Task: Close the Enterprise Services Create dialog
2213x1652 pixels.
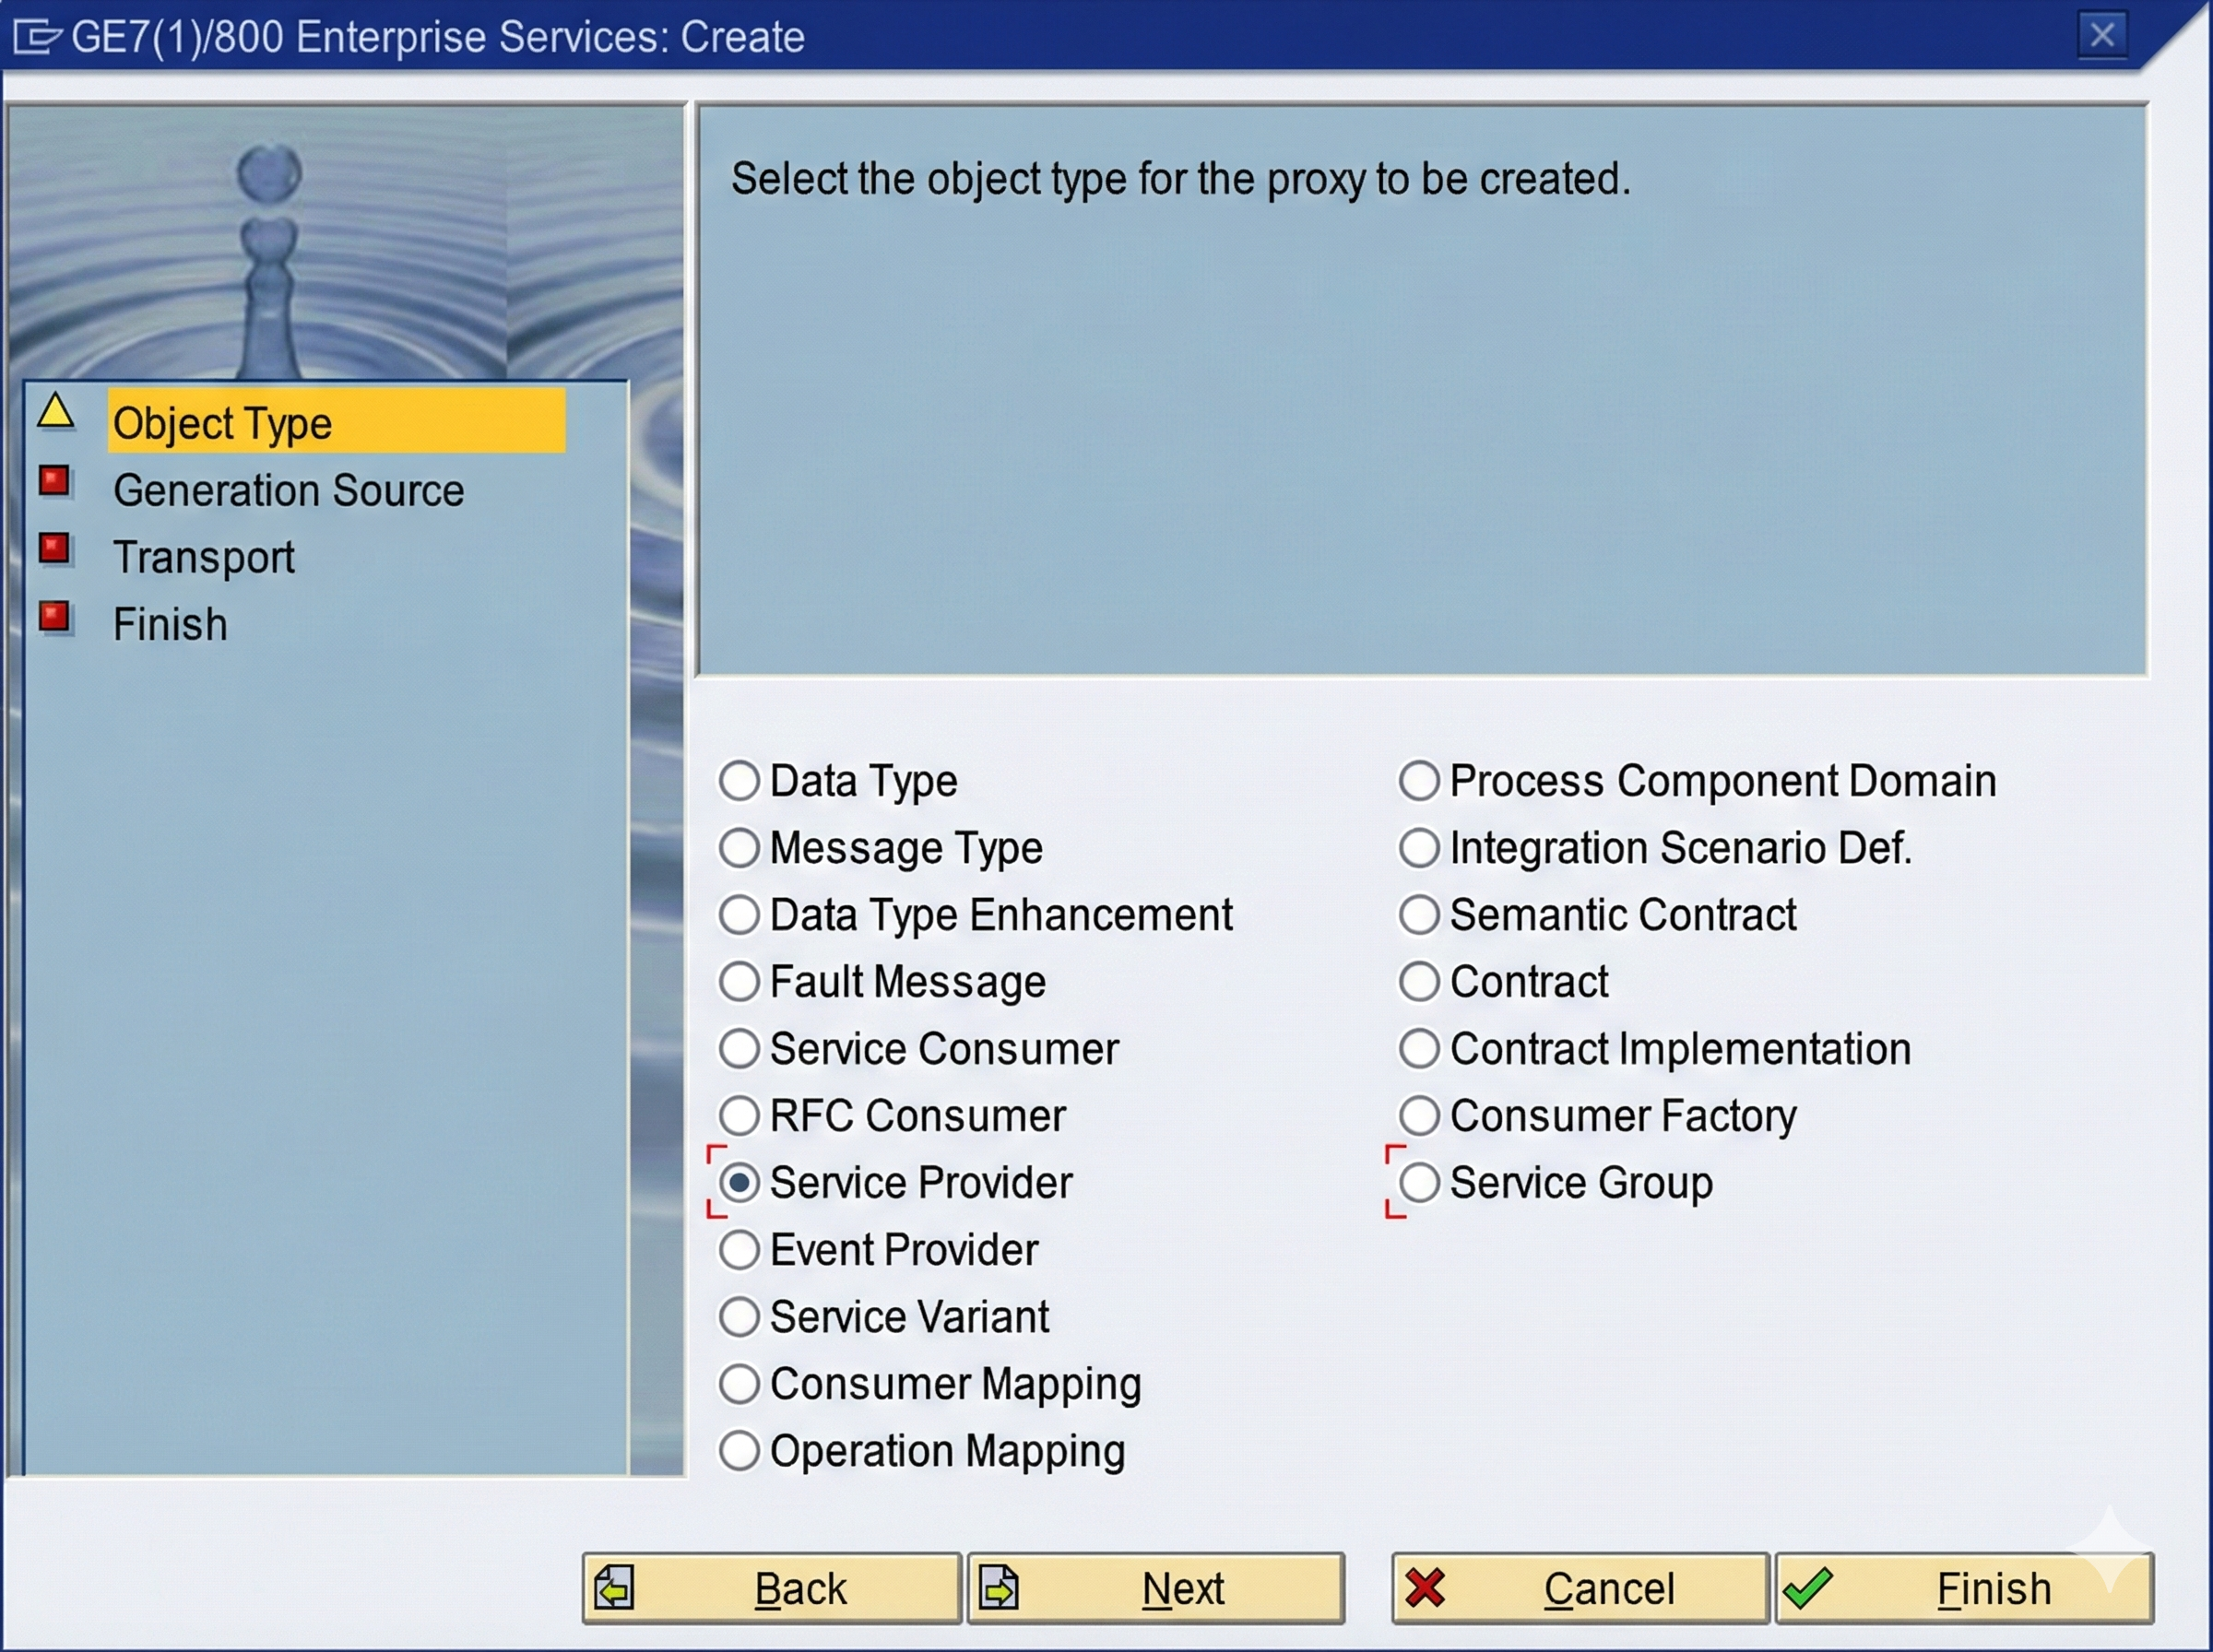Action: (2101, 35)
